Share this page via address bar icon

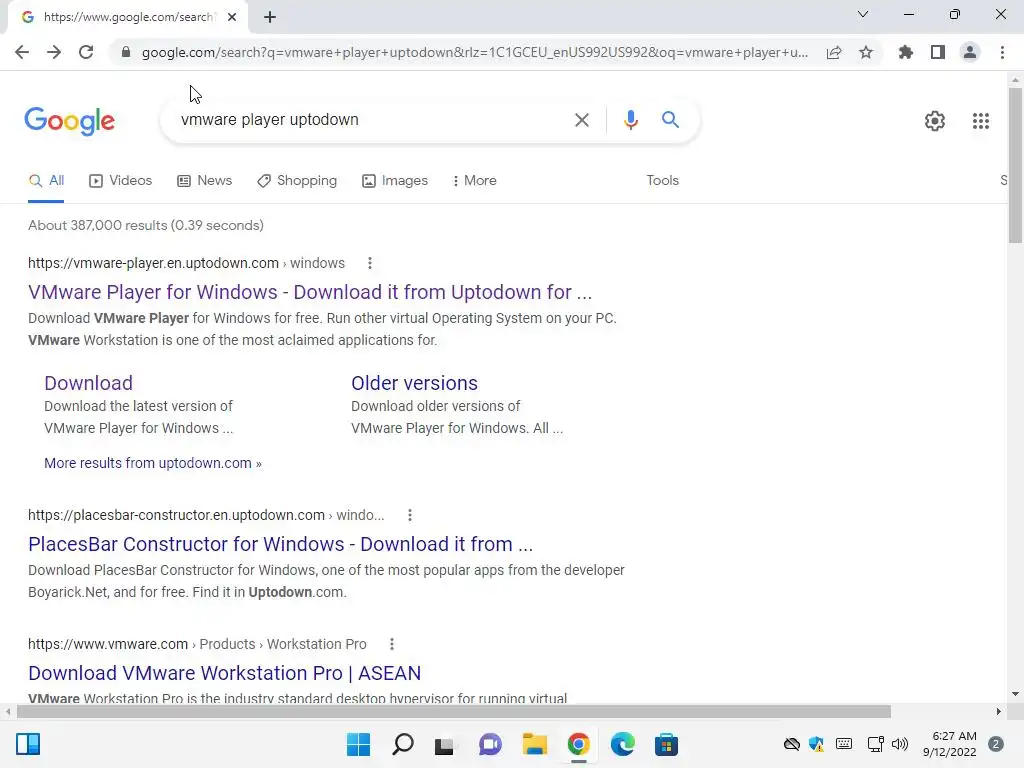coord(834,52)
